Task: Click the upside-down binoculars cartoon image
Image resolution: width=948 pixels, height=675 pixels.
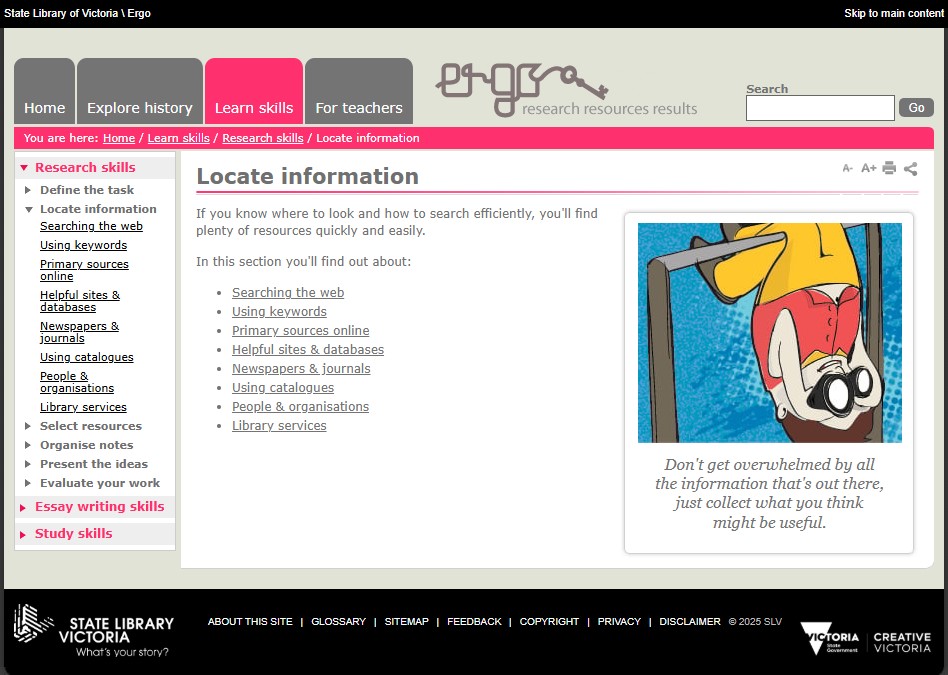Action: (769, 333)
